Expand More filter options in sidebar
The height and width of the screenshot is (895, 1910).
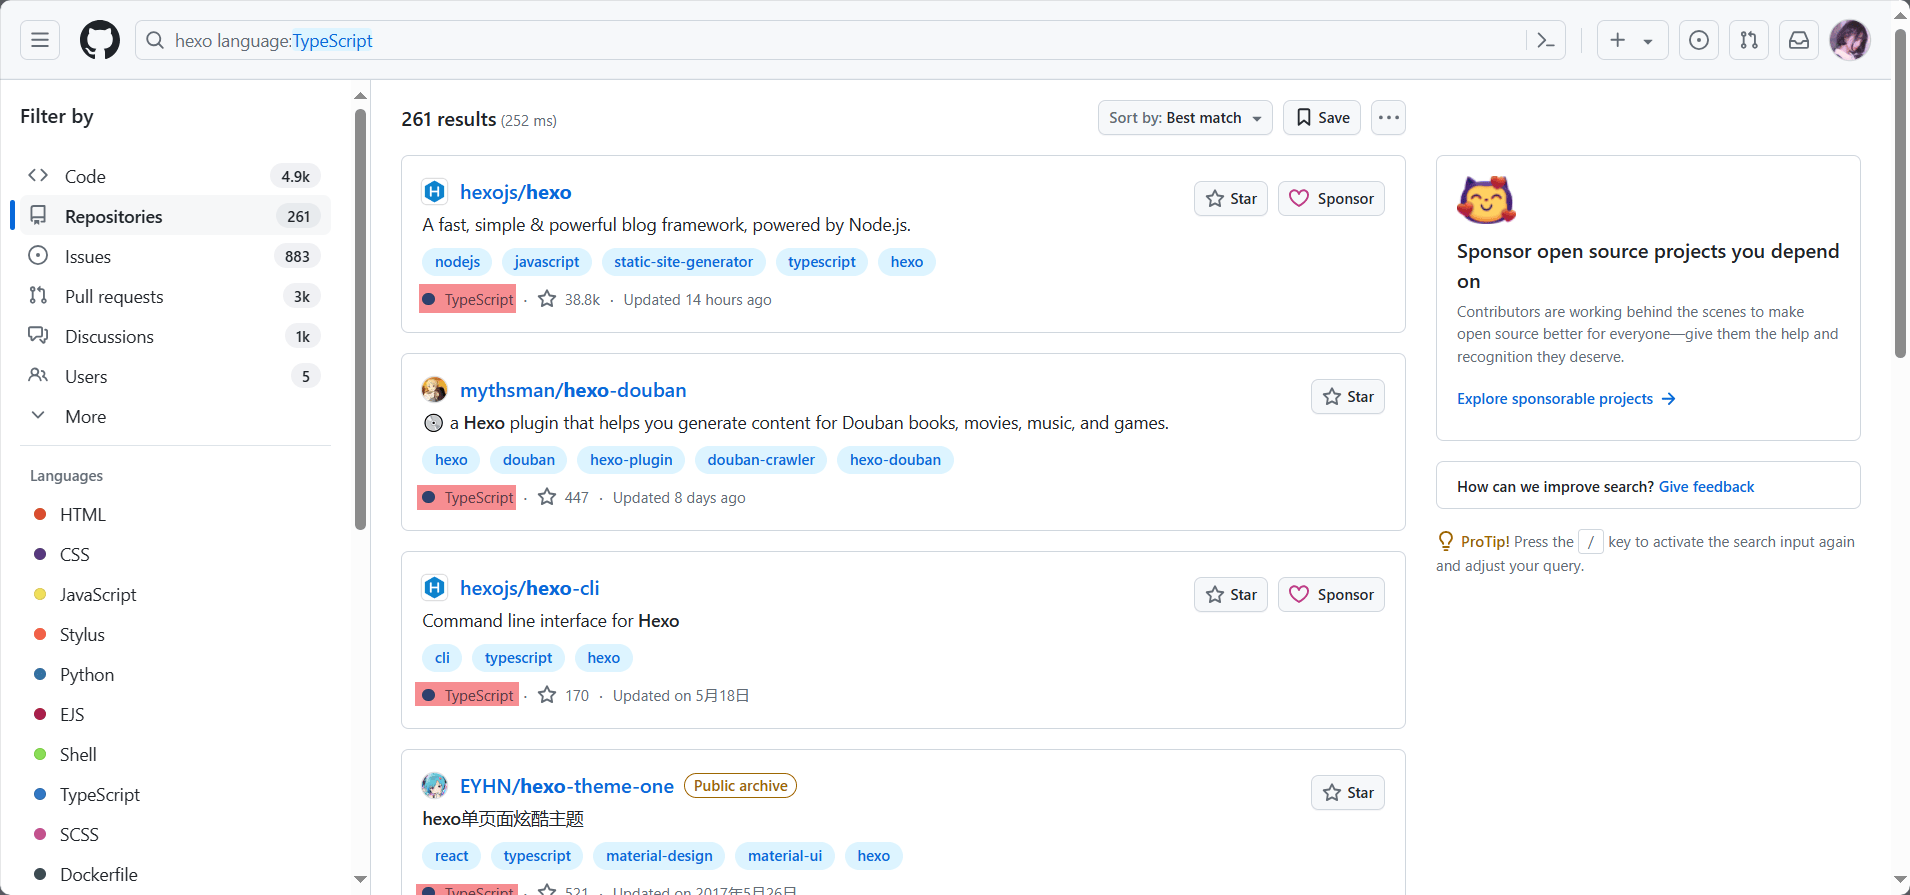click(x=85, y=417)
